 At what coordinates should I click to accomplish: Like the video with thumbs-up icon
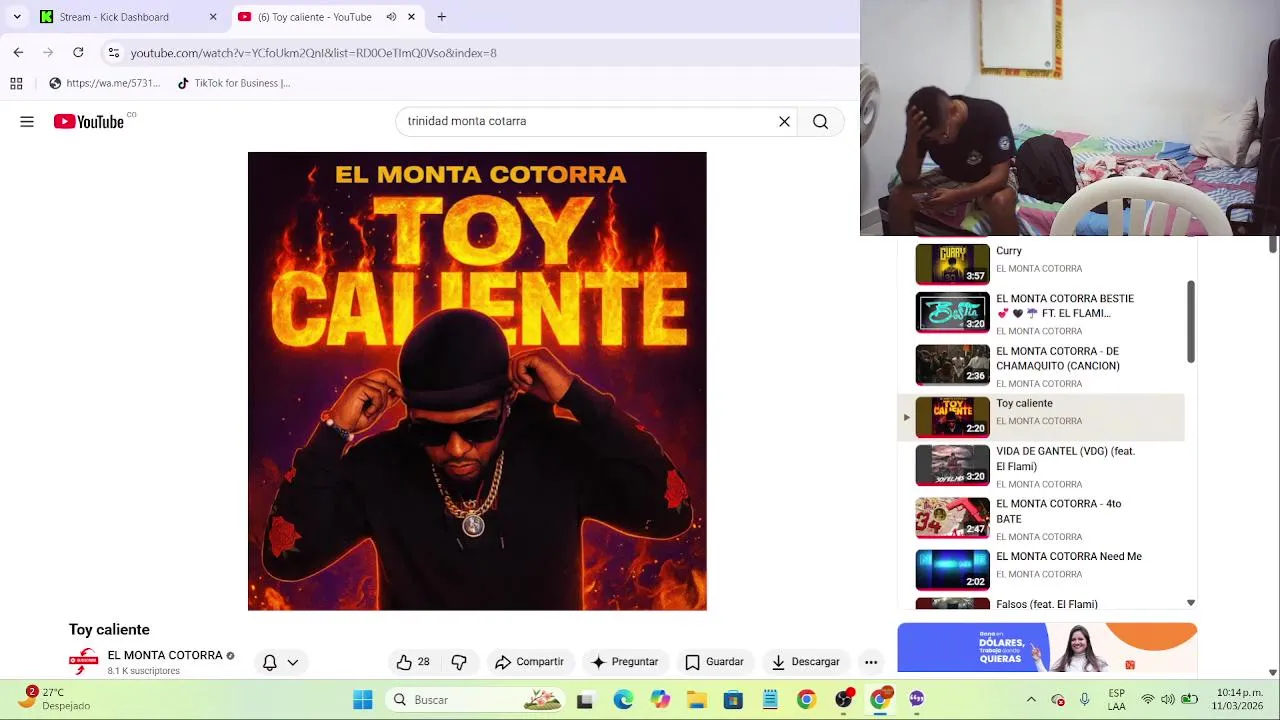tap(404, 662)
